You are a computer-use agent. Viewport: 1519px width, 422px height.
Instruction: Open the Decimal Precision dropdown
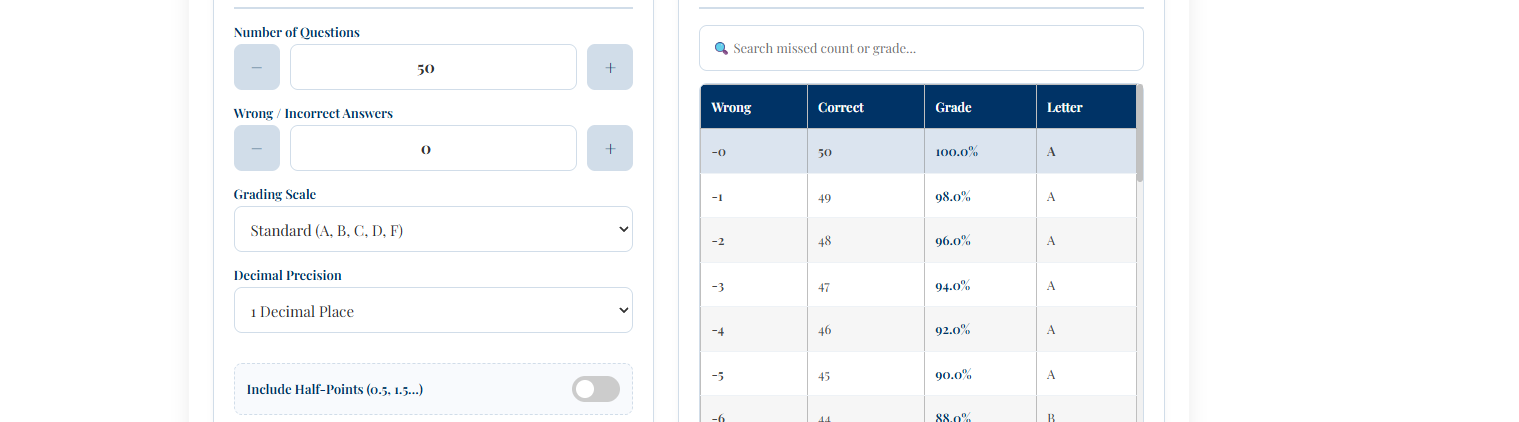(x=433, y=310)
